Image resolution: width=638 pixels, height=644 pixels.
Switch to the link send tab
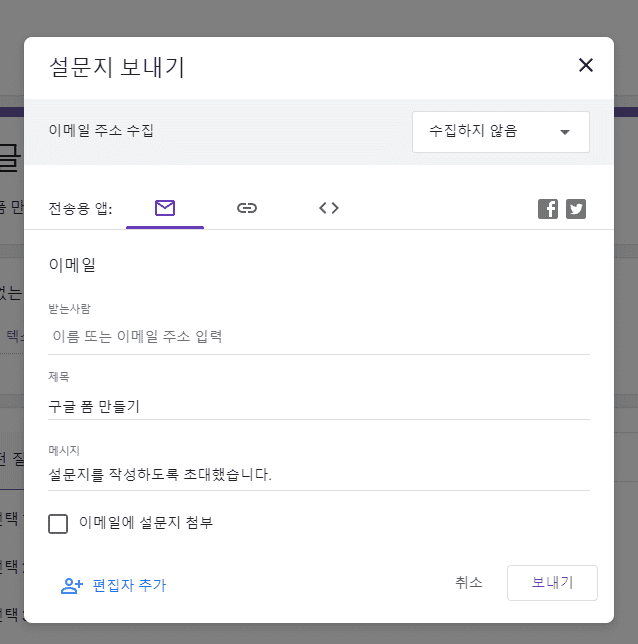(247, 208)
